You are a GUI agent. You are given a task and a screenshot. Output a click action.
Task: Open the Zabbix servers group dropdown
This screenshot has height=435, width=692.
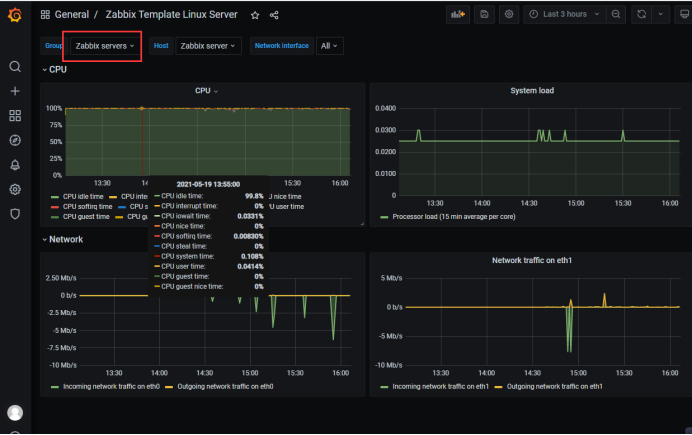[105, 46]
